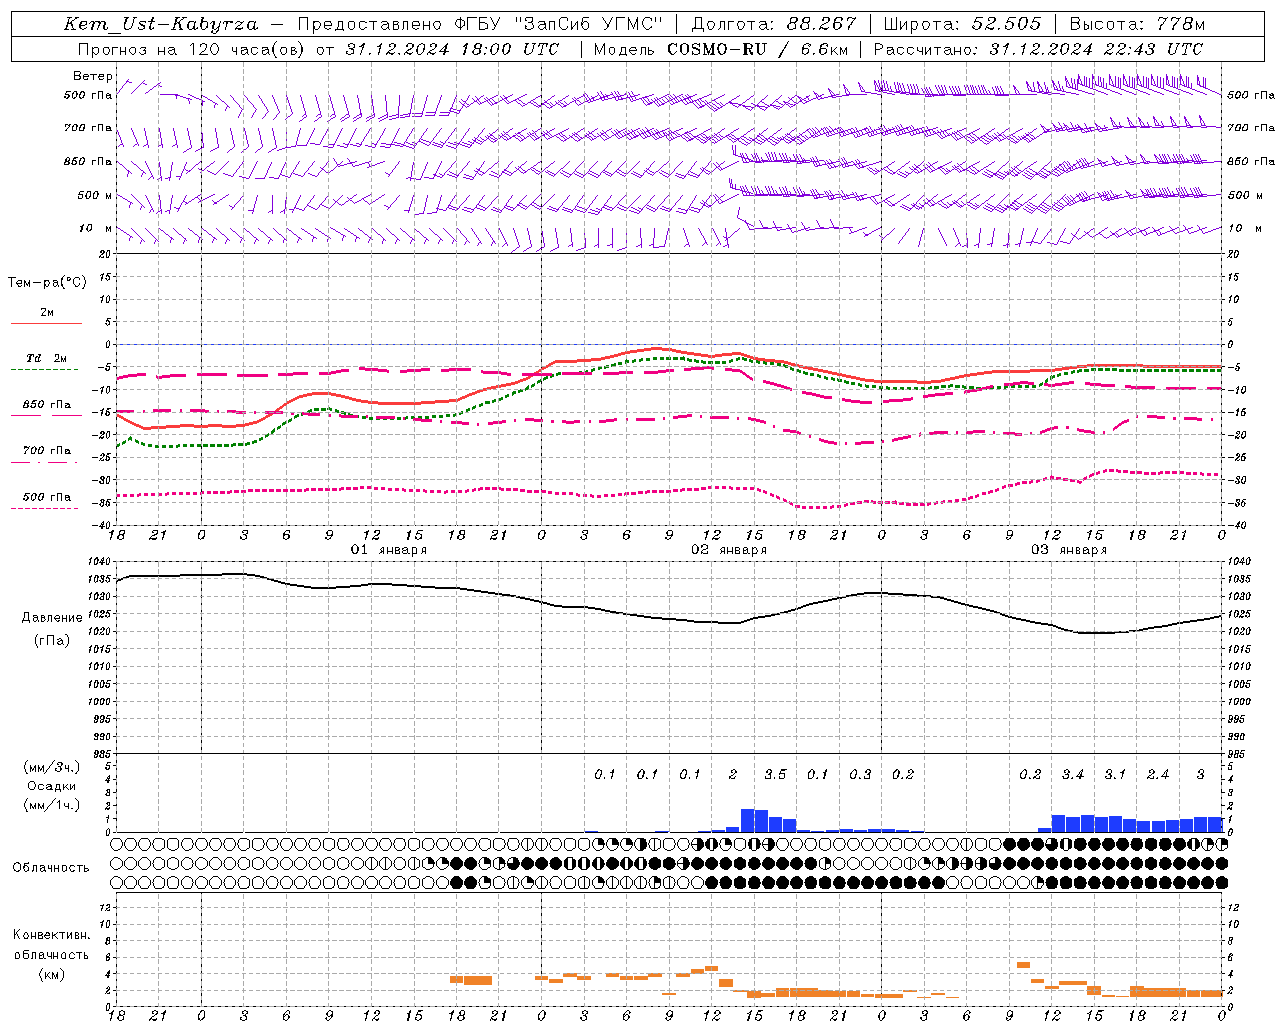
Task: Click the left 850 гПа wind level label
Action: click(88, 161)
